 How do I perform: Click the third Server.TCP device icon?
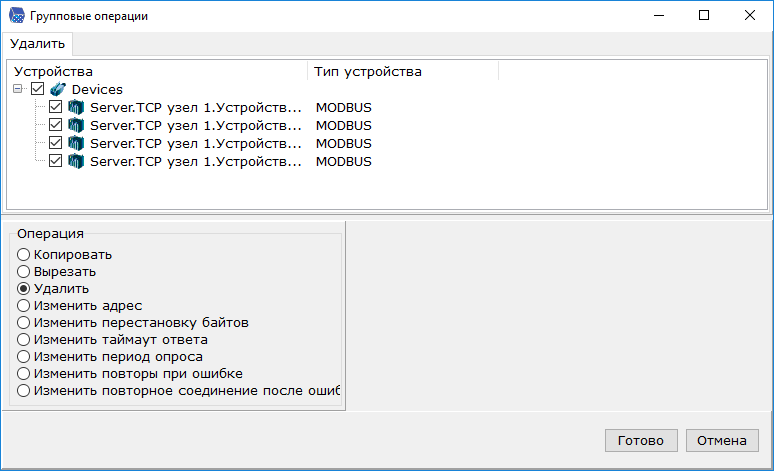pos(76,143)
